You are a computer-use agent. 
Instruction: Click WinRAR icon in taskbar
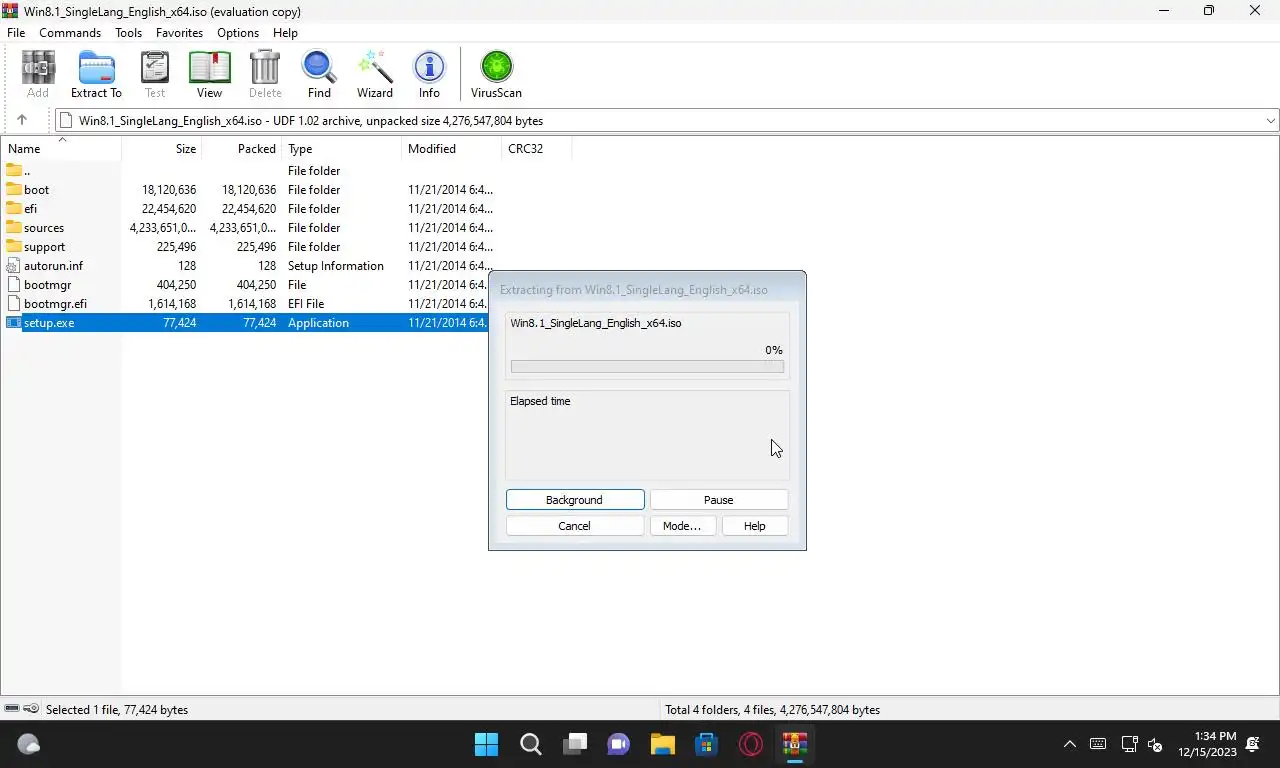pos(795,744)
